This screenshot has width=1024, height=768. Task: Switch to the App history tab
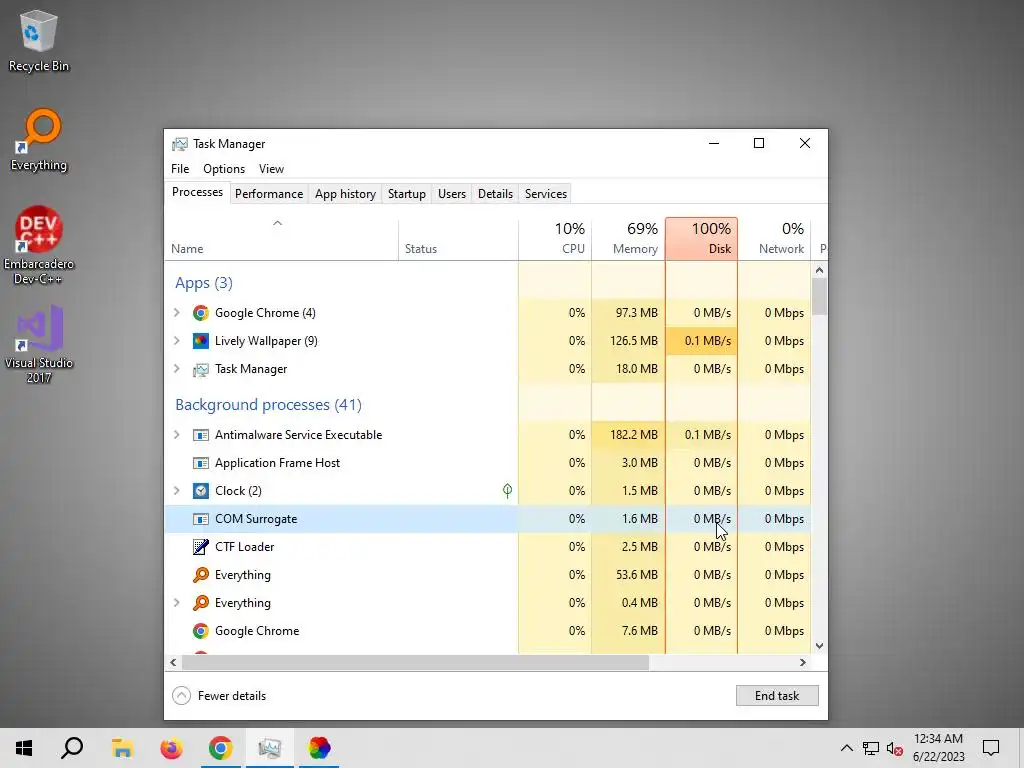(345, 194)
